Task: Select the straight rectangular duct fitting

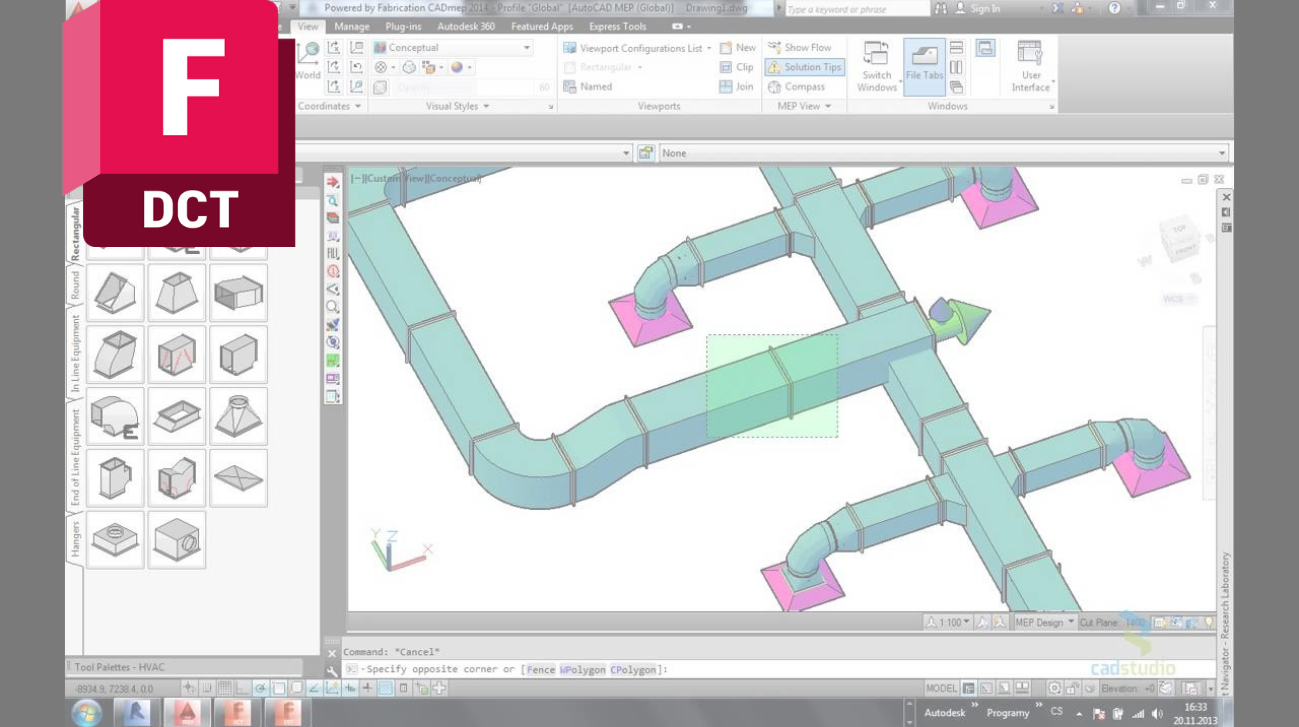Action: coord(238,292)
